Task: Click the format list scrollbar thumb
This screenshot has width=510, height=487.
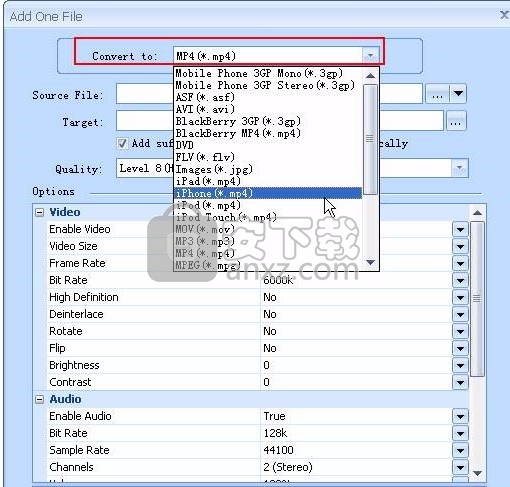Action: pyautogui.click(x=370, y=139)
